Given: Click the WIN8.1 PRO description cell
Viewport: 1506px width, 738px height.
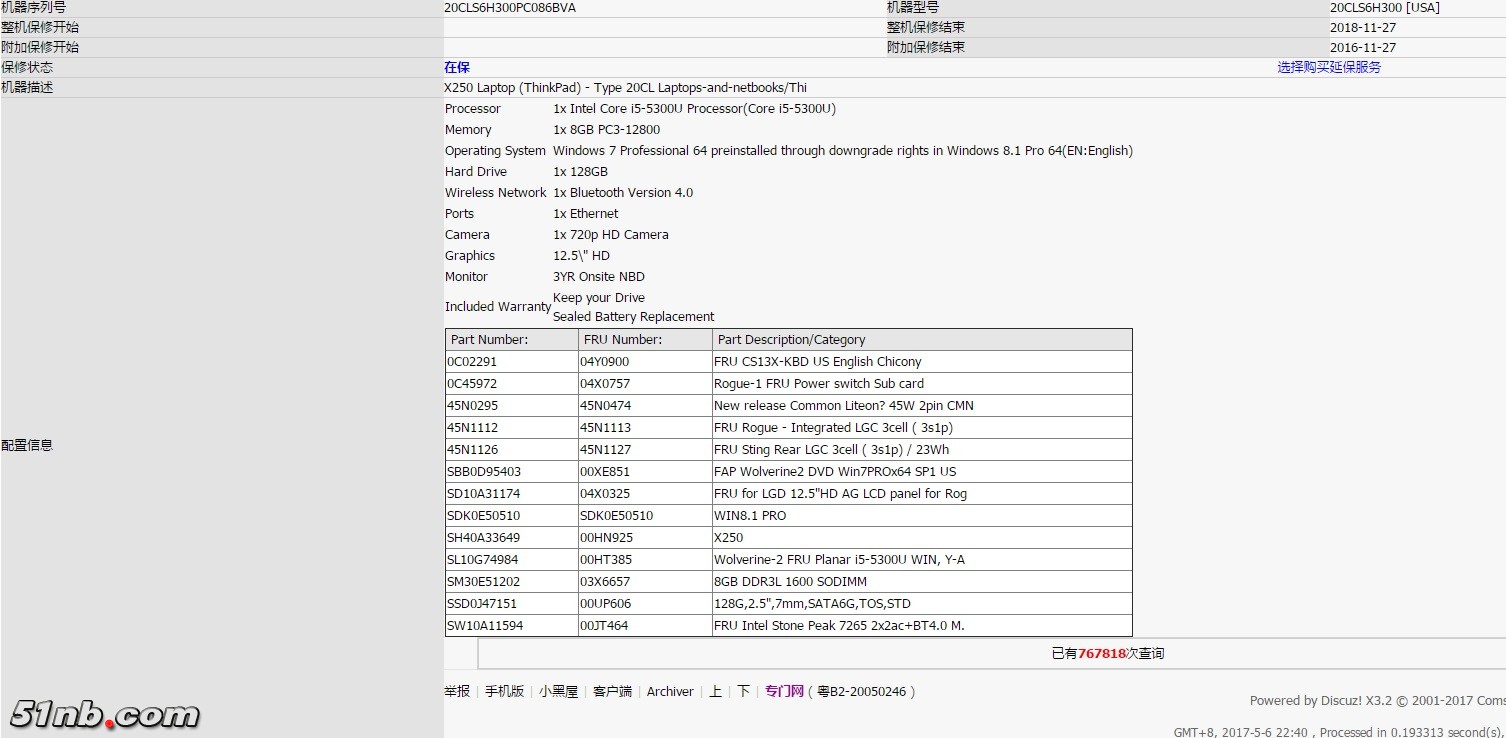Looking at the screenshot, I should (922, 516).
